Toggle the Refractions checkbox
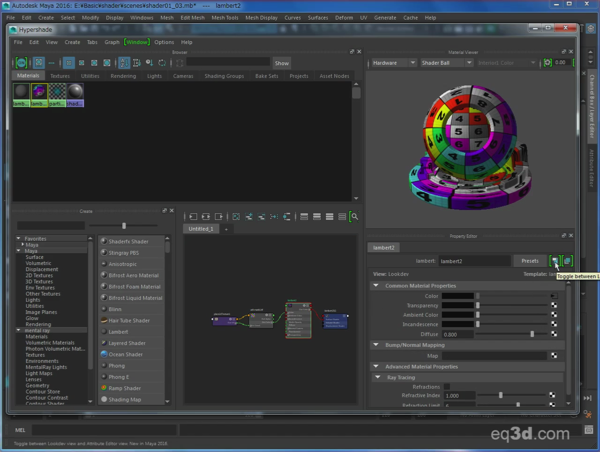Screen dimensions: 600x452 [x=446, y=386]
